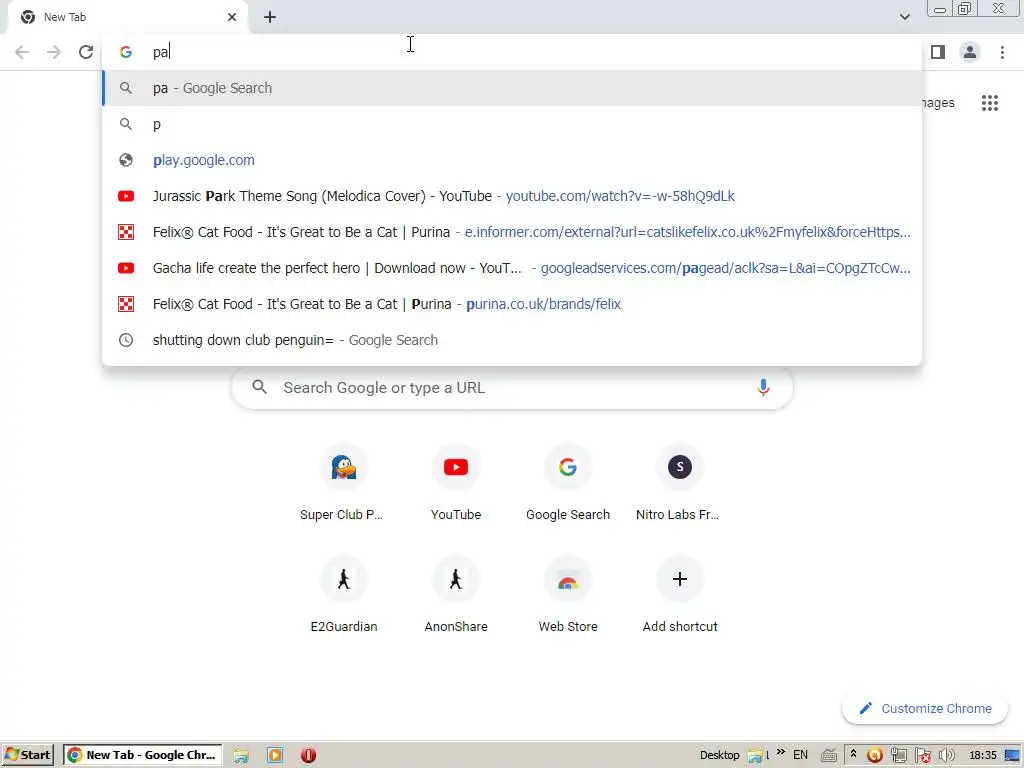Open the play.google.com suggestion
This screenshot has width=1024, height=768.
[x=512, y=160]
